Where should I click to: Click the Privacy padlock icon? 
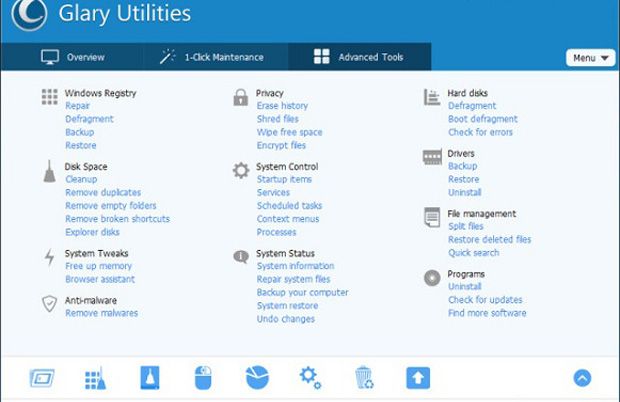(240, 97)
